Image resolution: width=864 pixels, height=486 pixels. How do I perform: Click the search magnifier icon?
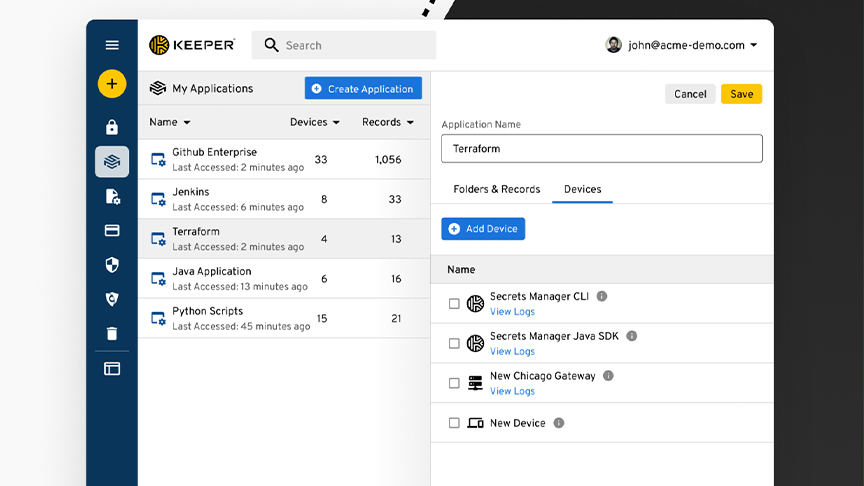[271, 45]
